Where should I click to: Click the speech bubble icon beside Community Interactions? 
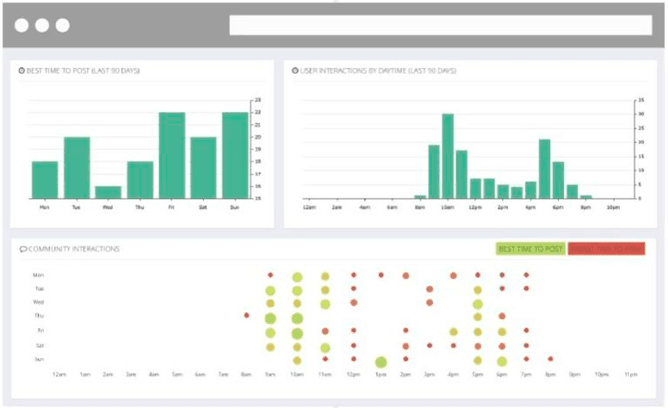pos(23,249)
